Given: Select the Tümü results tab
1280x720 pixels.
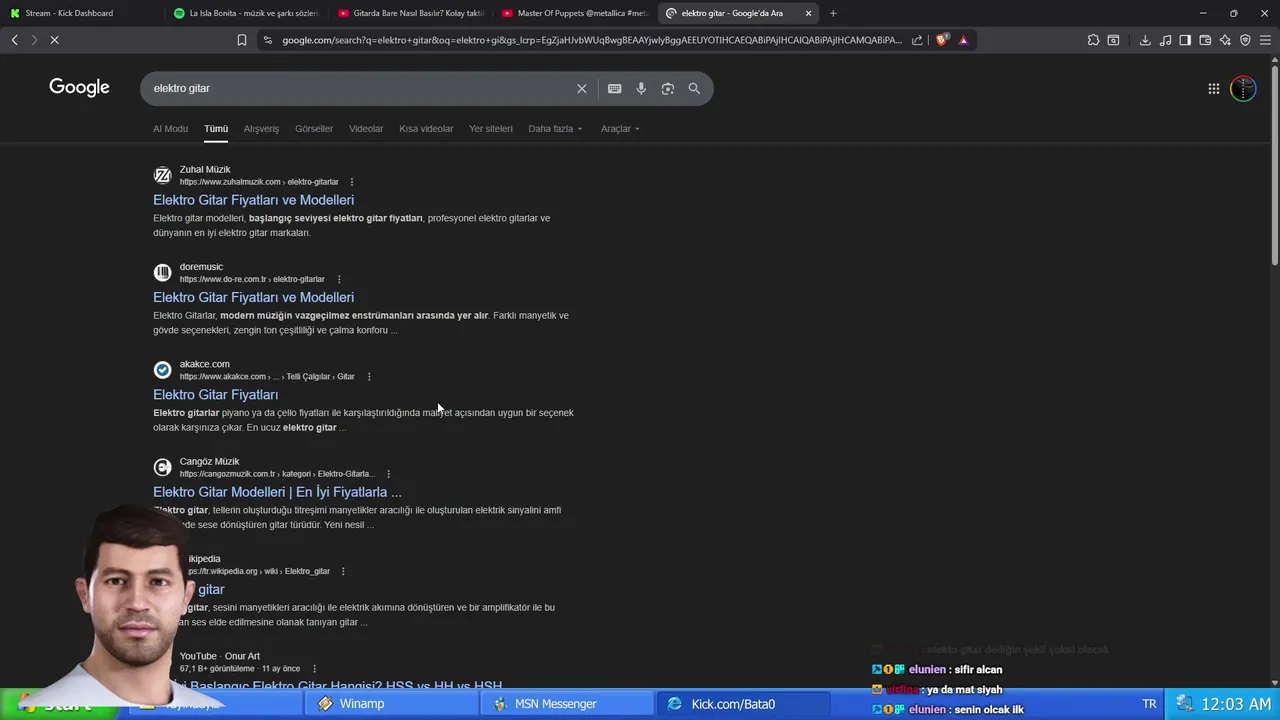Looking at the screenshot, I should [216, 129].
